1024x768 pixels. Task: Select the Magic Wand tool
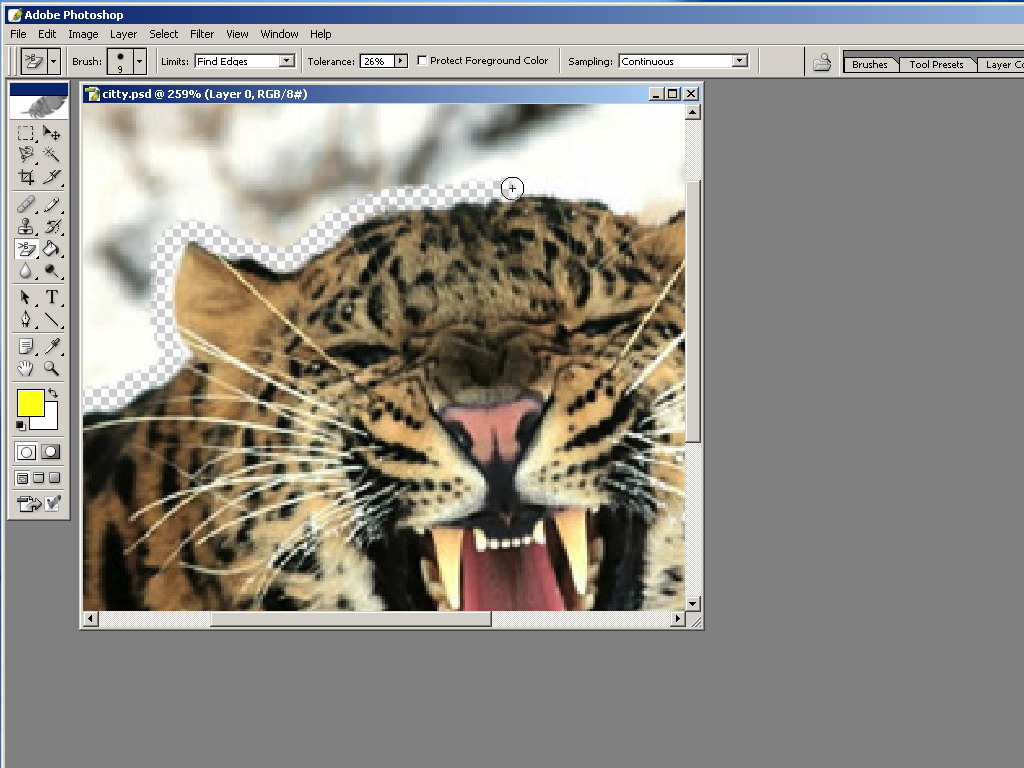(51, 154)
